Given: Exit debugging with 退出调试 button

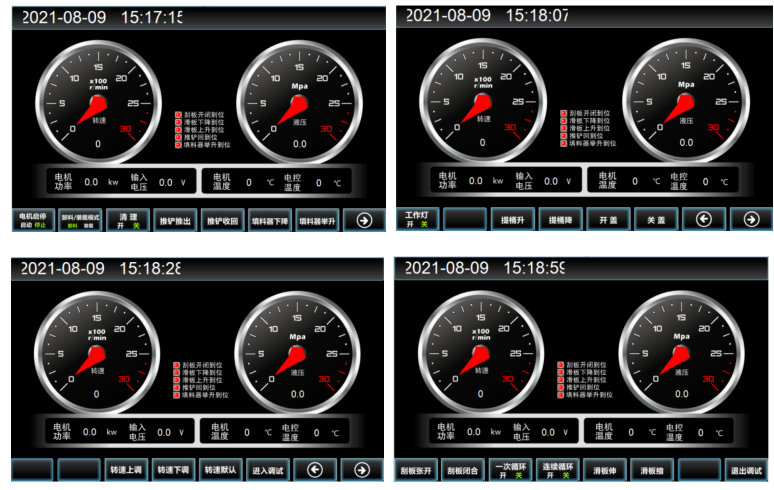Looking at the screenshot, I should pos(747,469).
